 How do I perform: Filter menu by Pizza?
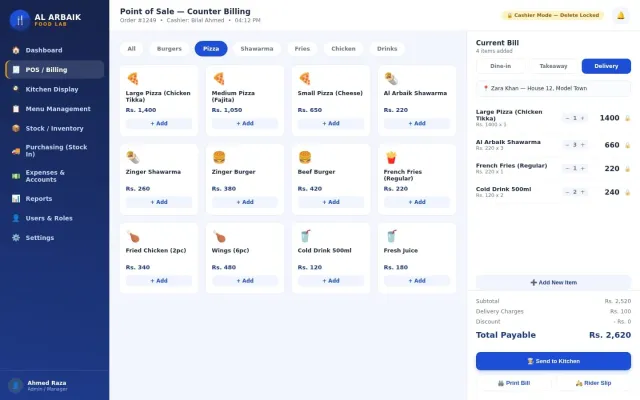click(211, 49)
